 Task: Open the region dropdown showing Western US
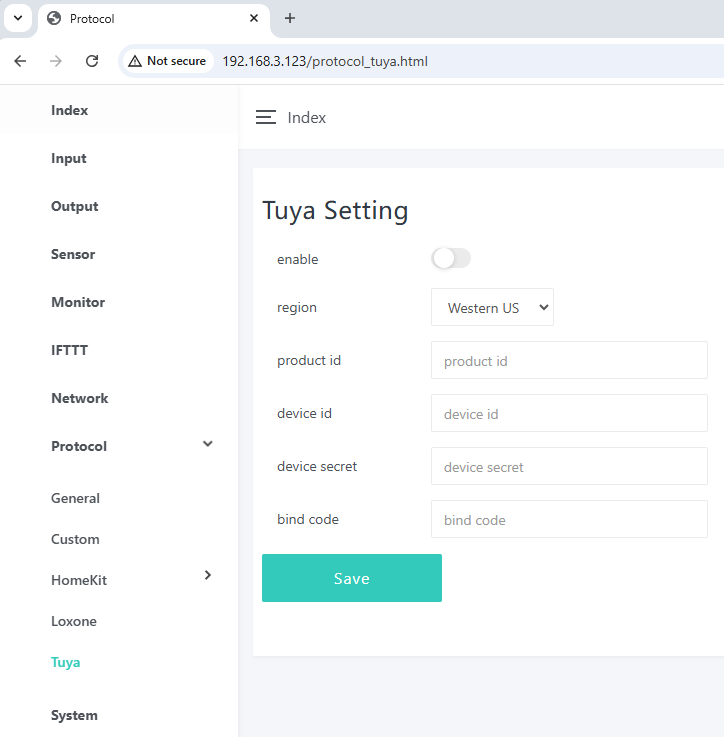(x=492, y=308)
